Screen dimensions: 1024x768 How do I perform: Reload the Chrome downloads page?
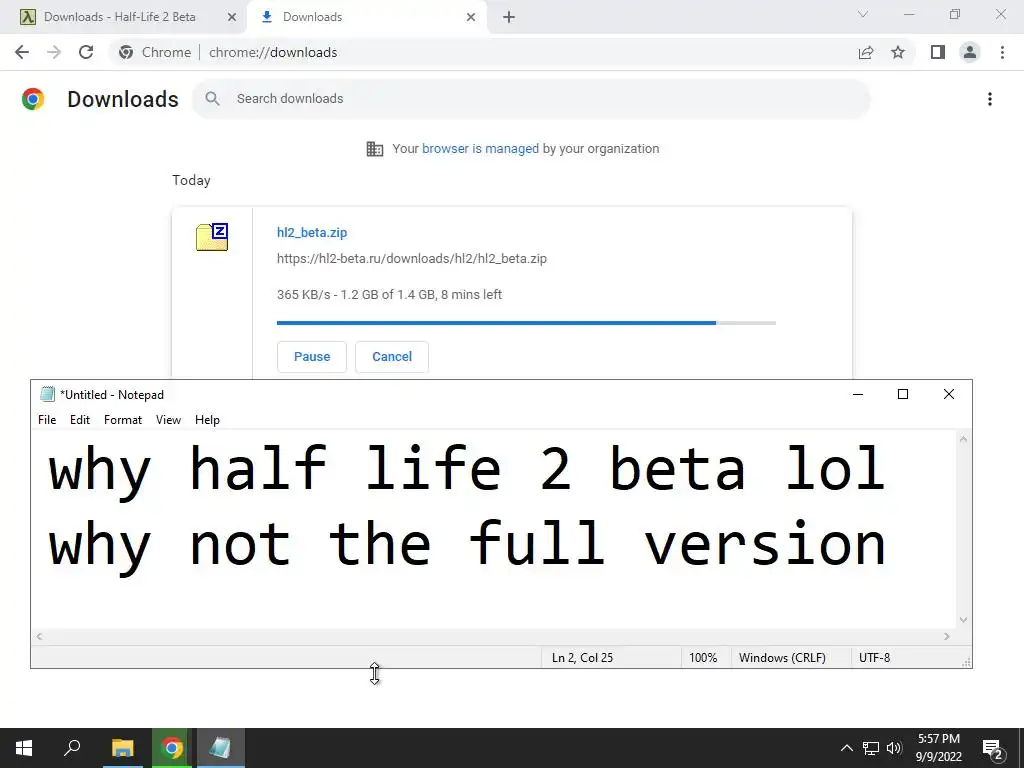86,52
